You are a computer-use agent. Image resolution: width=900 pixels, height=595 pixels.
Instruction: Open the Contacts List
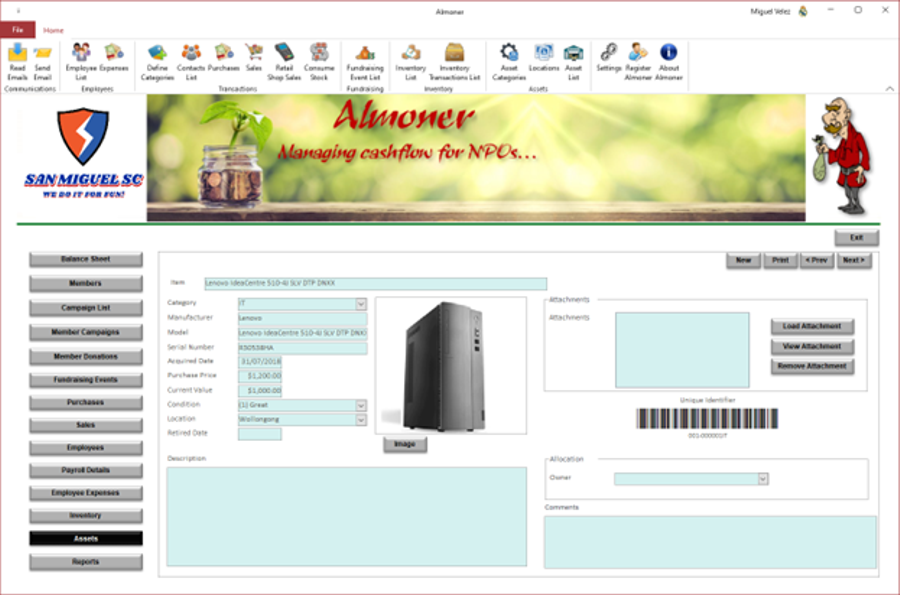pyautogui.click(x=191, y=62)
